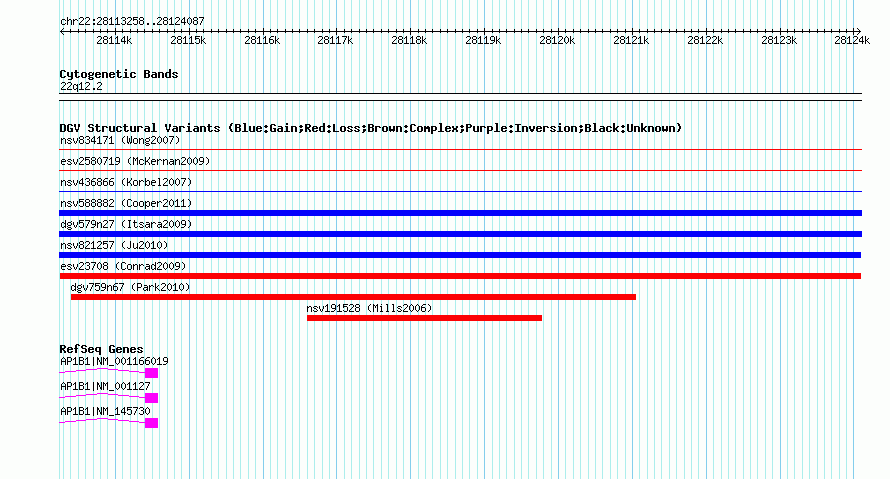
Task: Click the magenta exon box of NM_145730
Action: [x=152, y=423]
